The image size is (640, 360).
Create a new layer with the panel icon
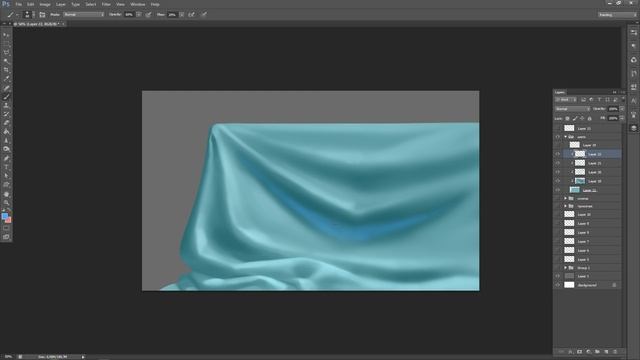click(606, 351)
